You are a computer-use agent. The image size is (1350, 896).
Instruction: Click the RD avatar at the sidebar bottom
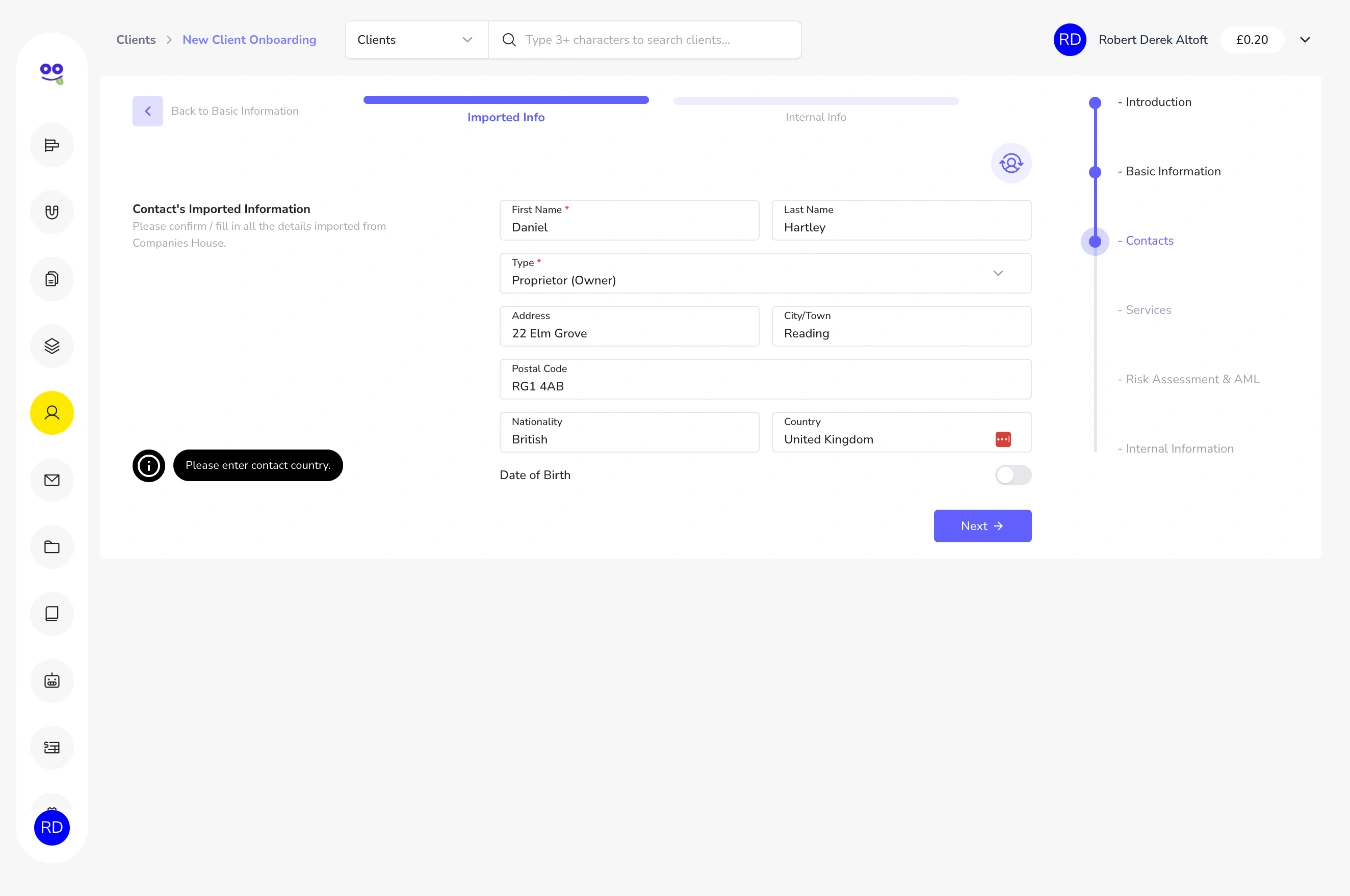pyautogui.click(x=52, y=828)
